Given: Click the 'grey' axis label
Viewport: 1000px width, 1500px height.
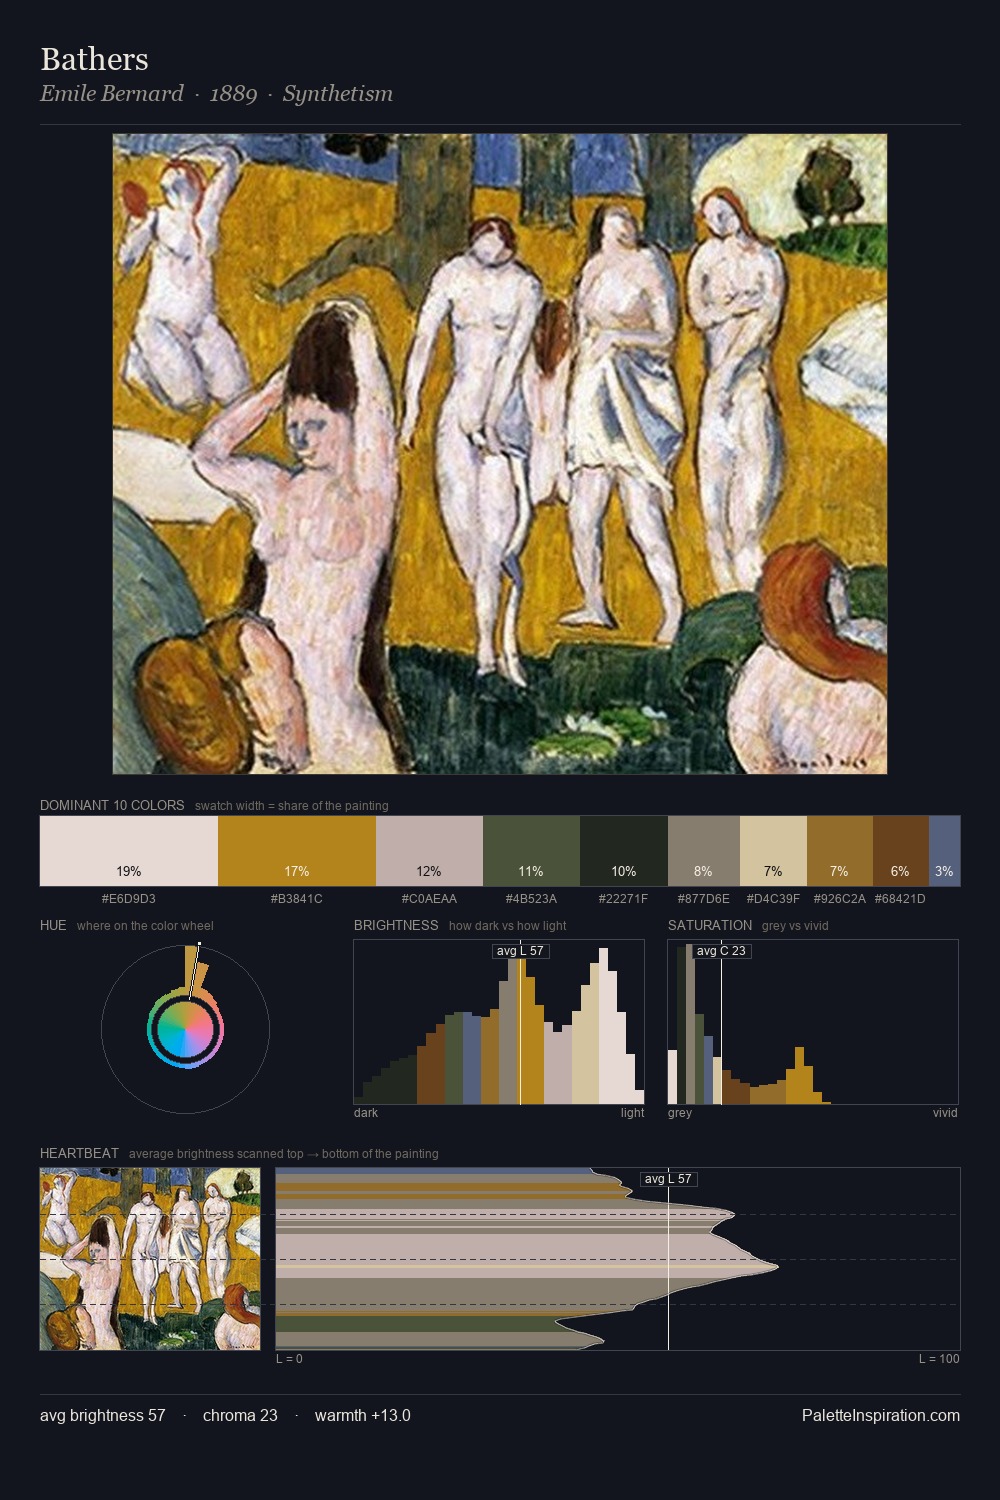Looking at the screenshot, I should point(680,1113).
